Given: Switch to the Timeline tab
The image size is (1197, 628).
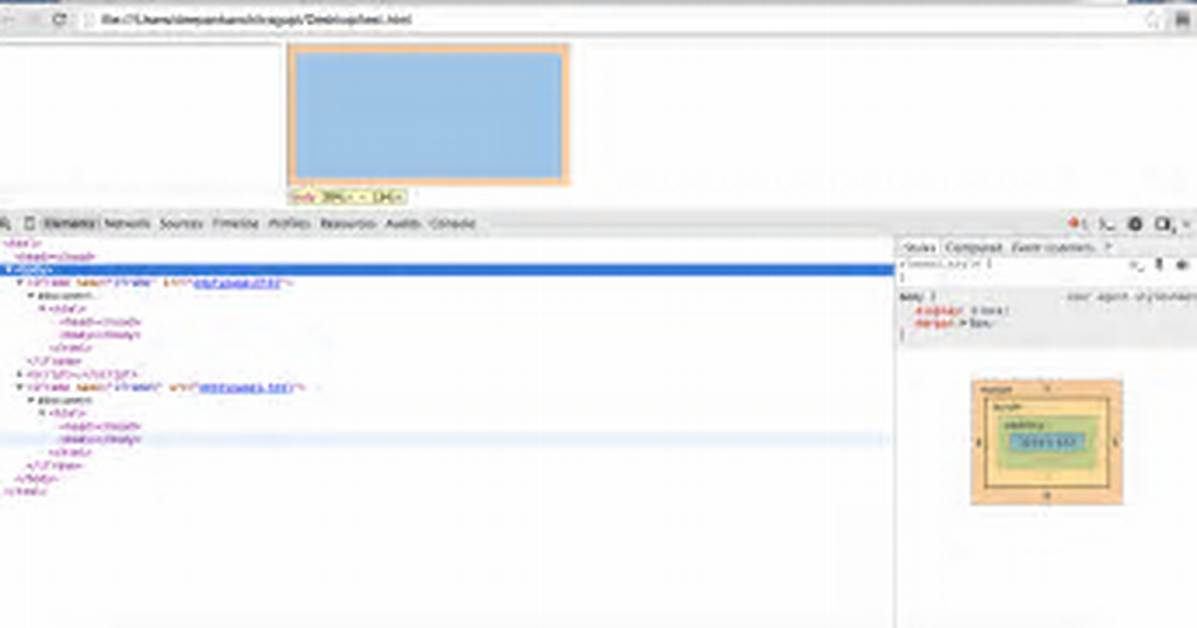Looking at the screenshot, I should [x=235, y=224].
